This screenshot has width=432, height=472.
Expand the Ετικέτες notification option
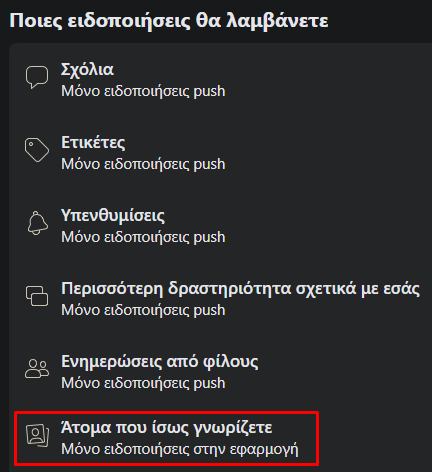coord(221,153)
